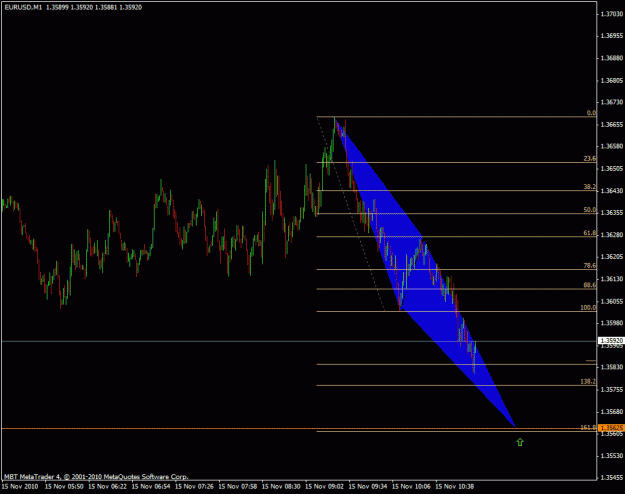Select the Fibonacci 23.6 level label
This screenshot has height=494, width=625.
pos(590,158)
